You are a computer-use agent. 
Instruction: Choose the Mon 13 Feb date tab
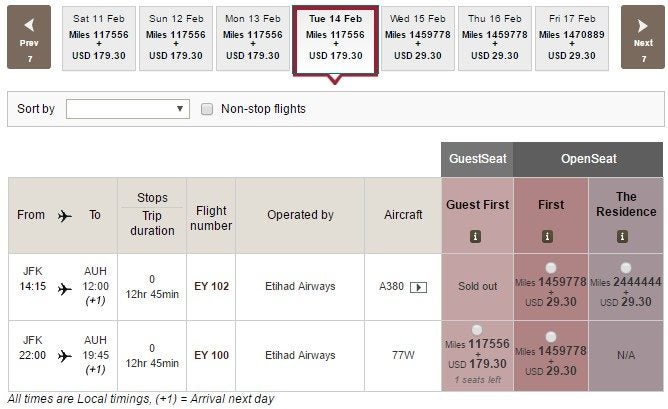[x=253, y=38]
